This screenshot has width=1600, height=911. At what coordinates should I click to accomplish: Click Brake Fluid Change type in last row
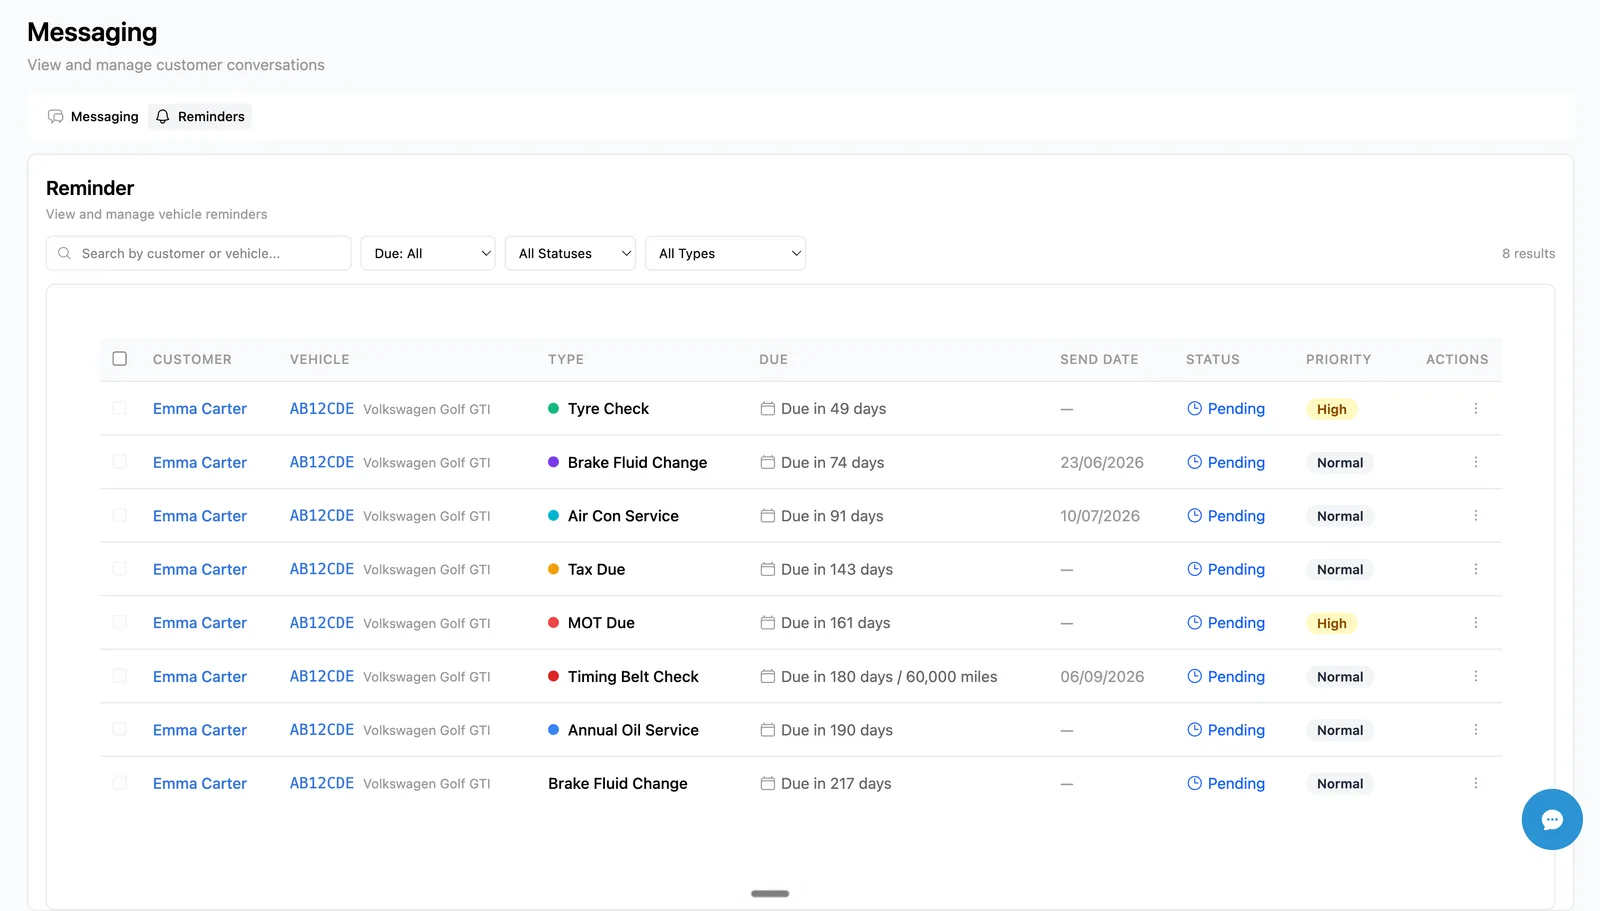point(618,784)
